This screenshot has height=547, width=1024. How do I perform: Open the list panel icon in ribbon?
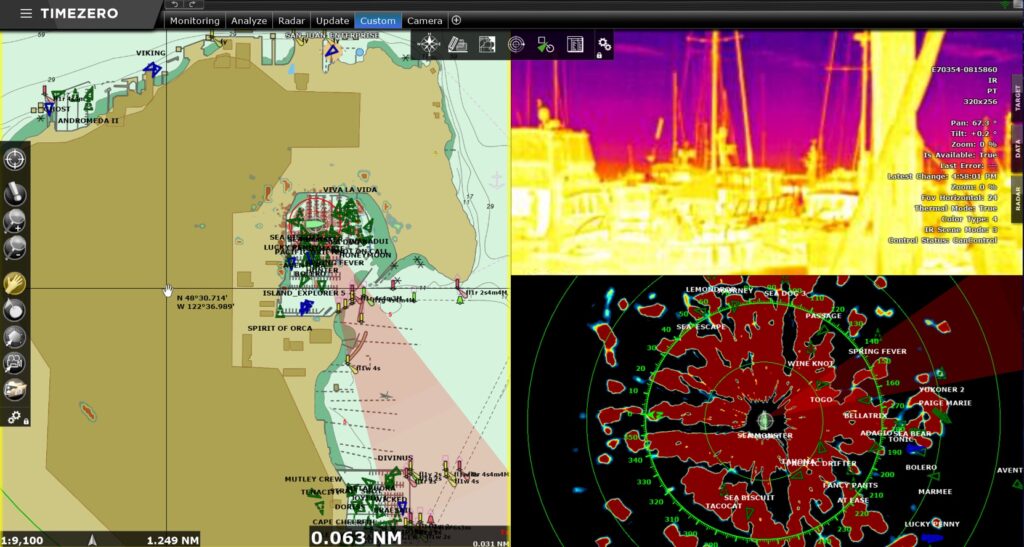point(575,44)
